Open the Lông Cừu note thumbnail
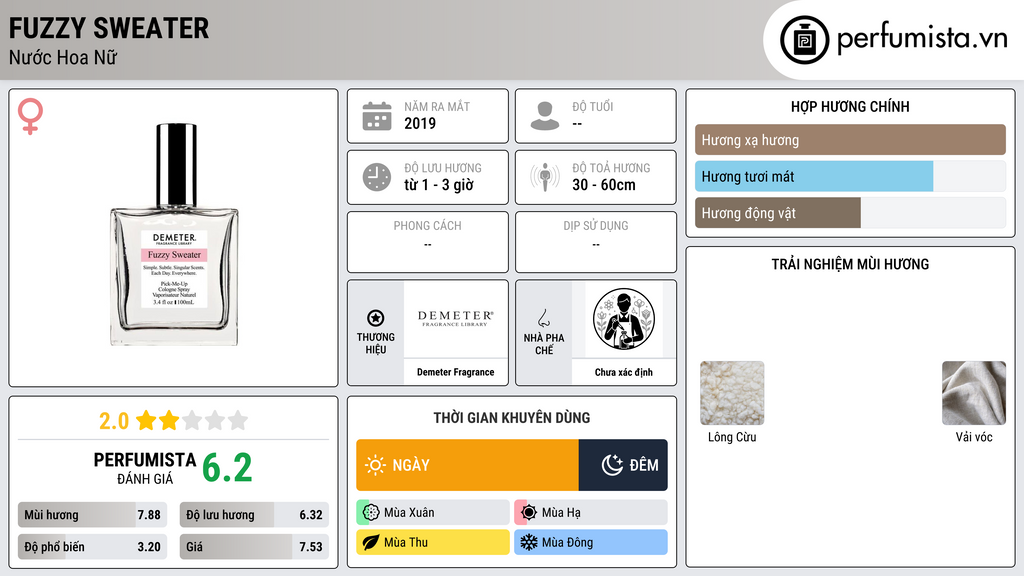 732,393
